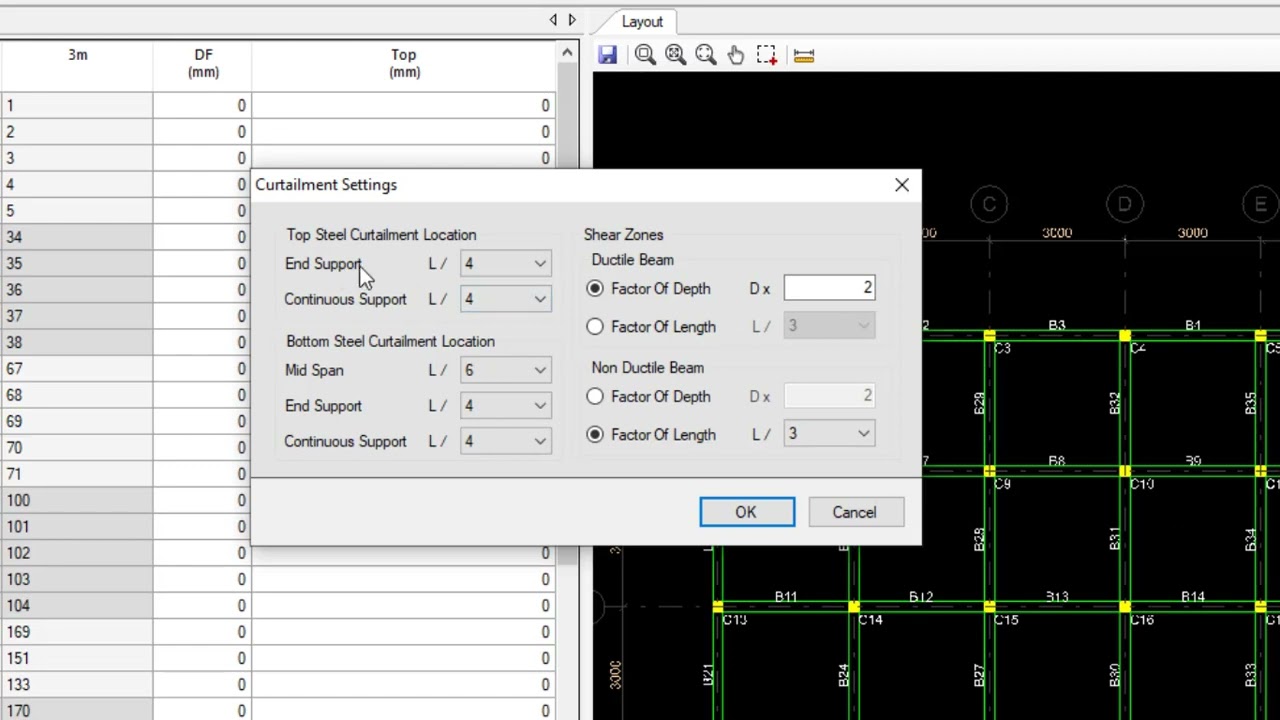1280x720 pixels.
Task: Click Ductile Beam D x input field
Action: click(x=829, y=288)
